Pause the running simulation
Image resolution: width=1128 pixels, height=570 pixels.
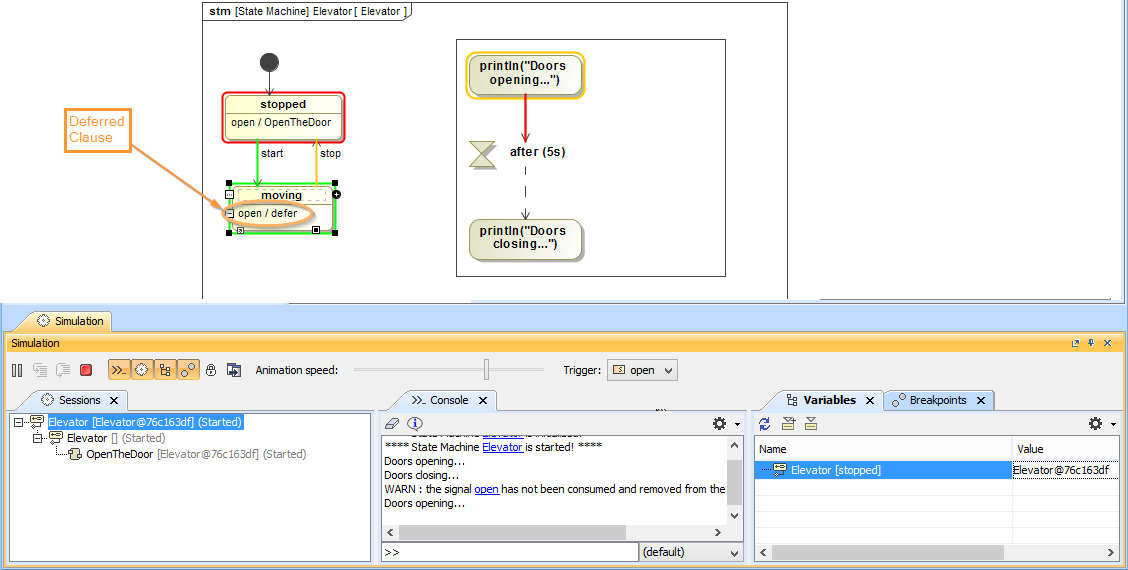[17, 370]
